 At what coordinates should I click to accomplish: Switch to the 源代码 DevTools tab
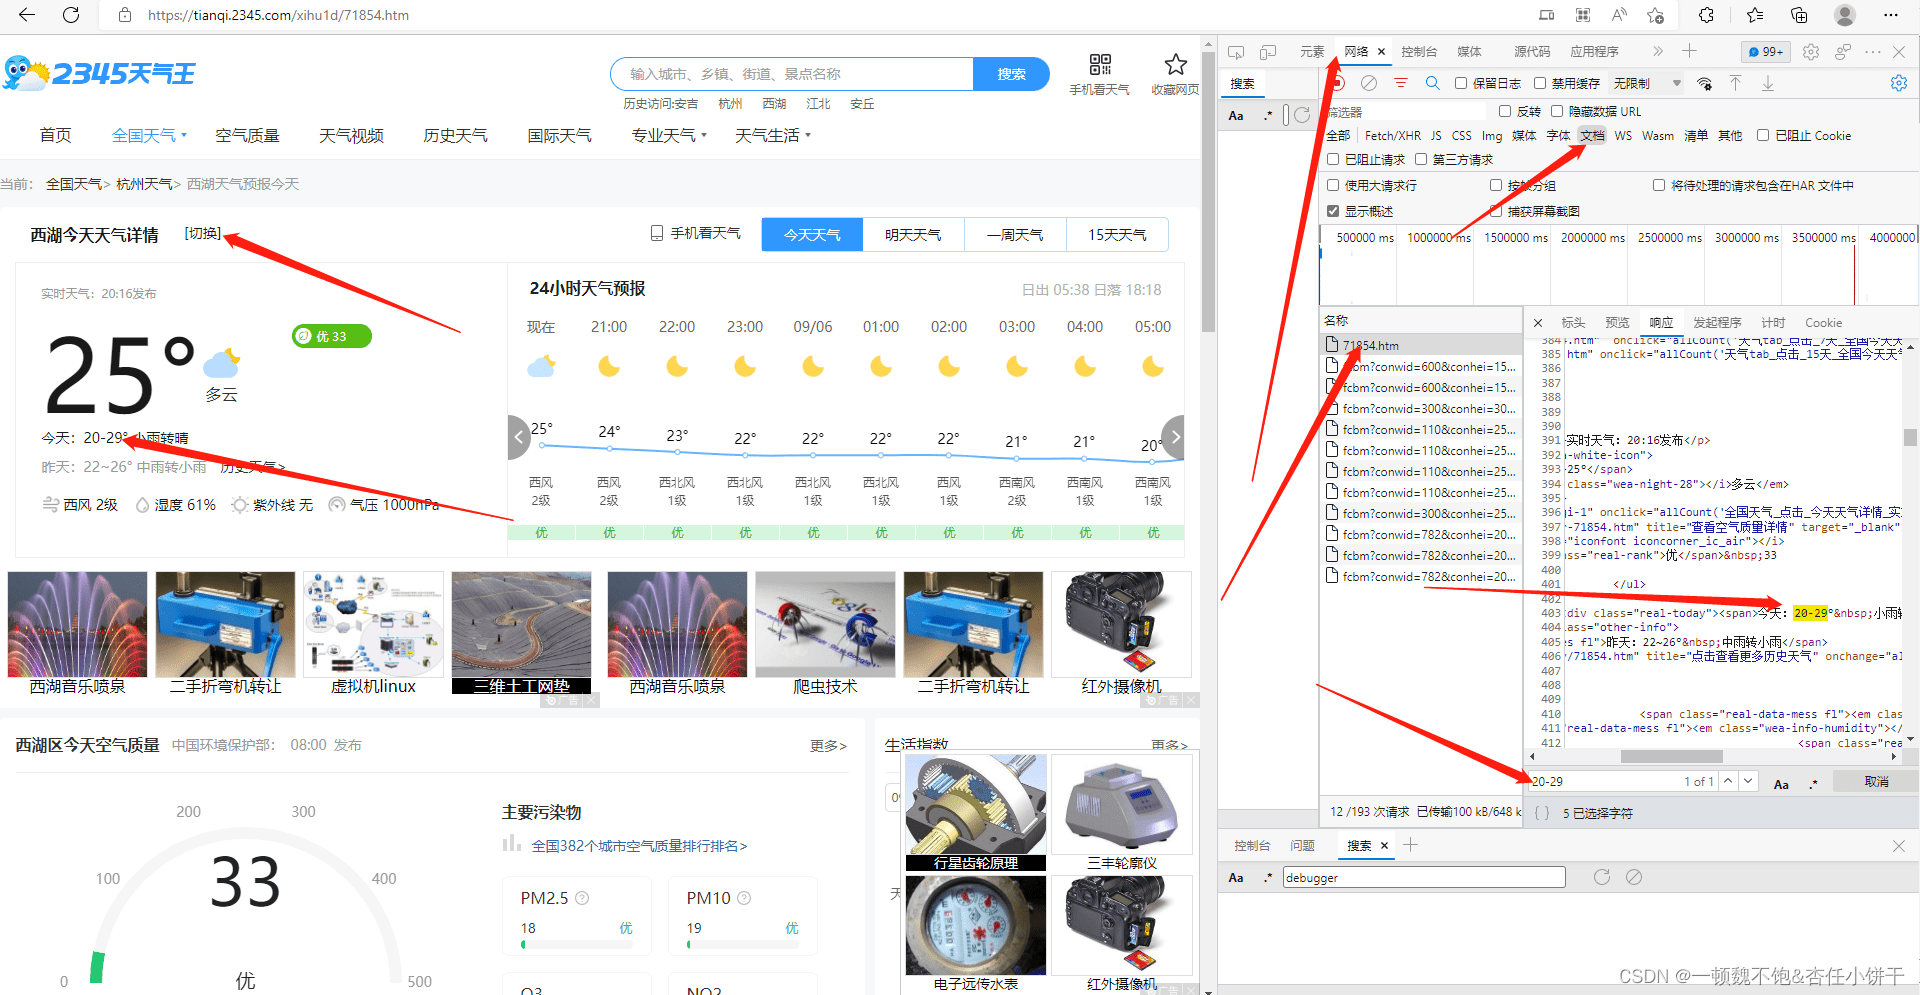pos(1532,51)
